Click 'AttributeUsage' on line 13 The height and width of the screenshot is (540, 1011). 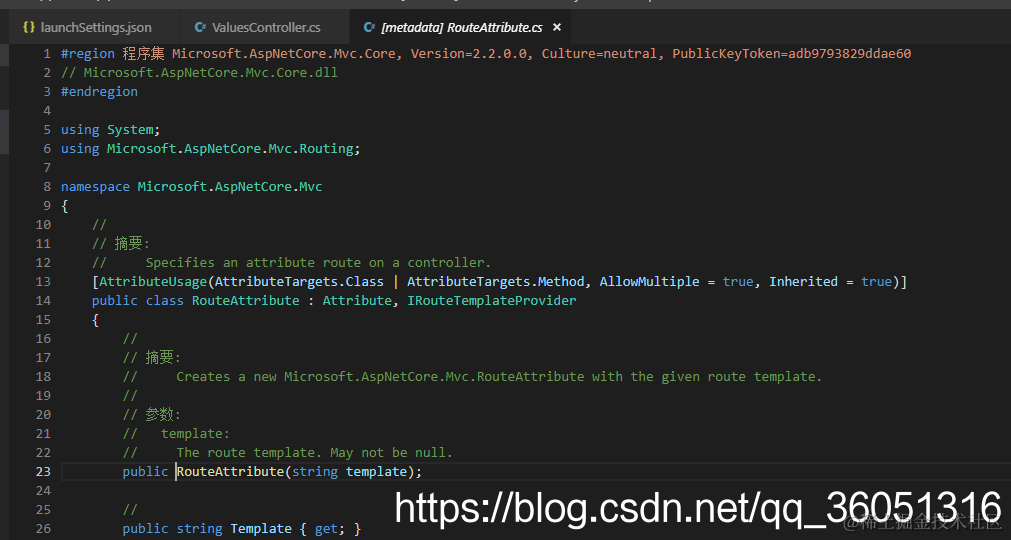click(x=153, y=282)
